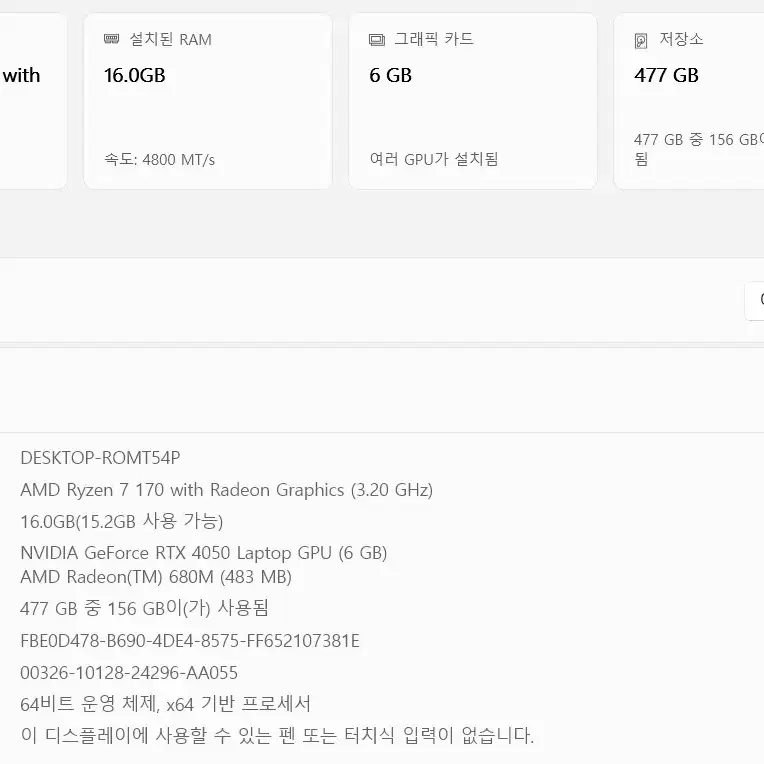Select the device name DESKTOP-ROMT54P
764x764 pixels.
100,458
